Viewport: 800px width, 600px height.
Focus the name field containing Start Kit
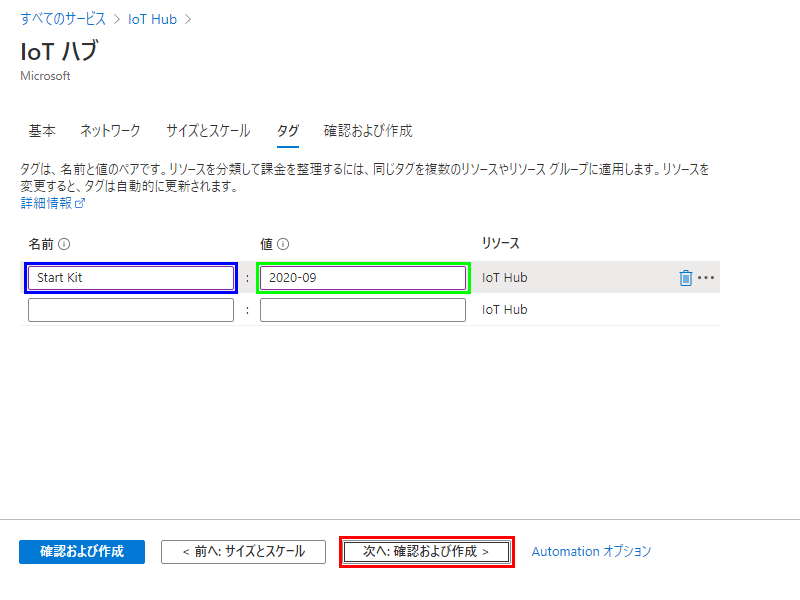[x=131, y=278]
